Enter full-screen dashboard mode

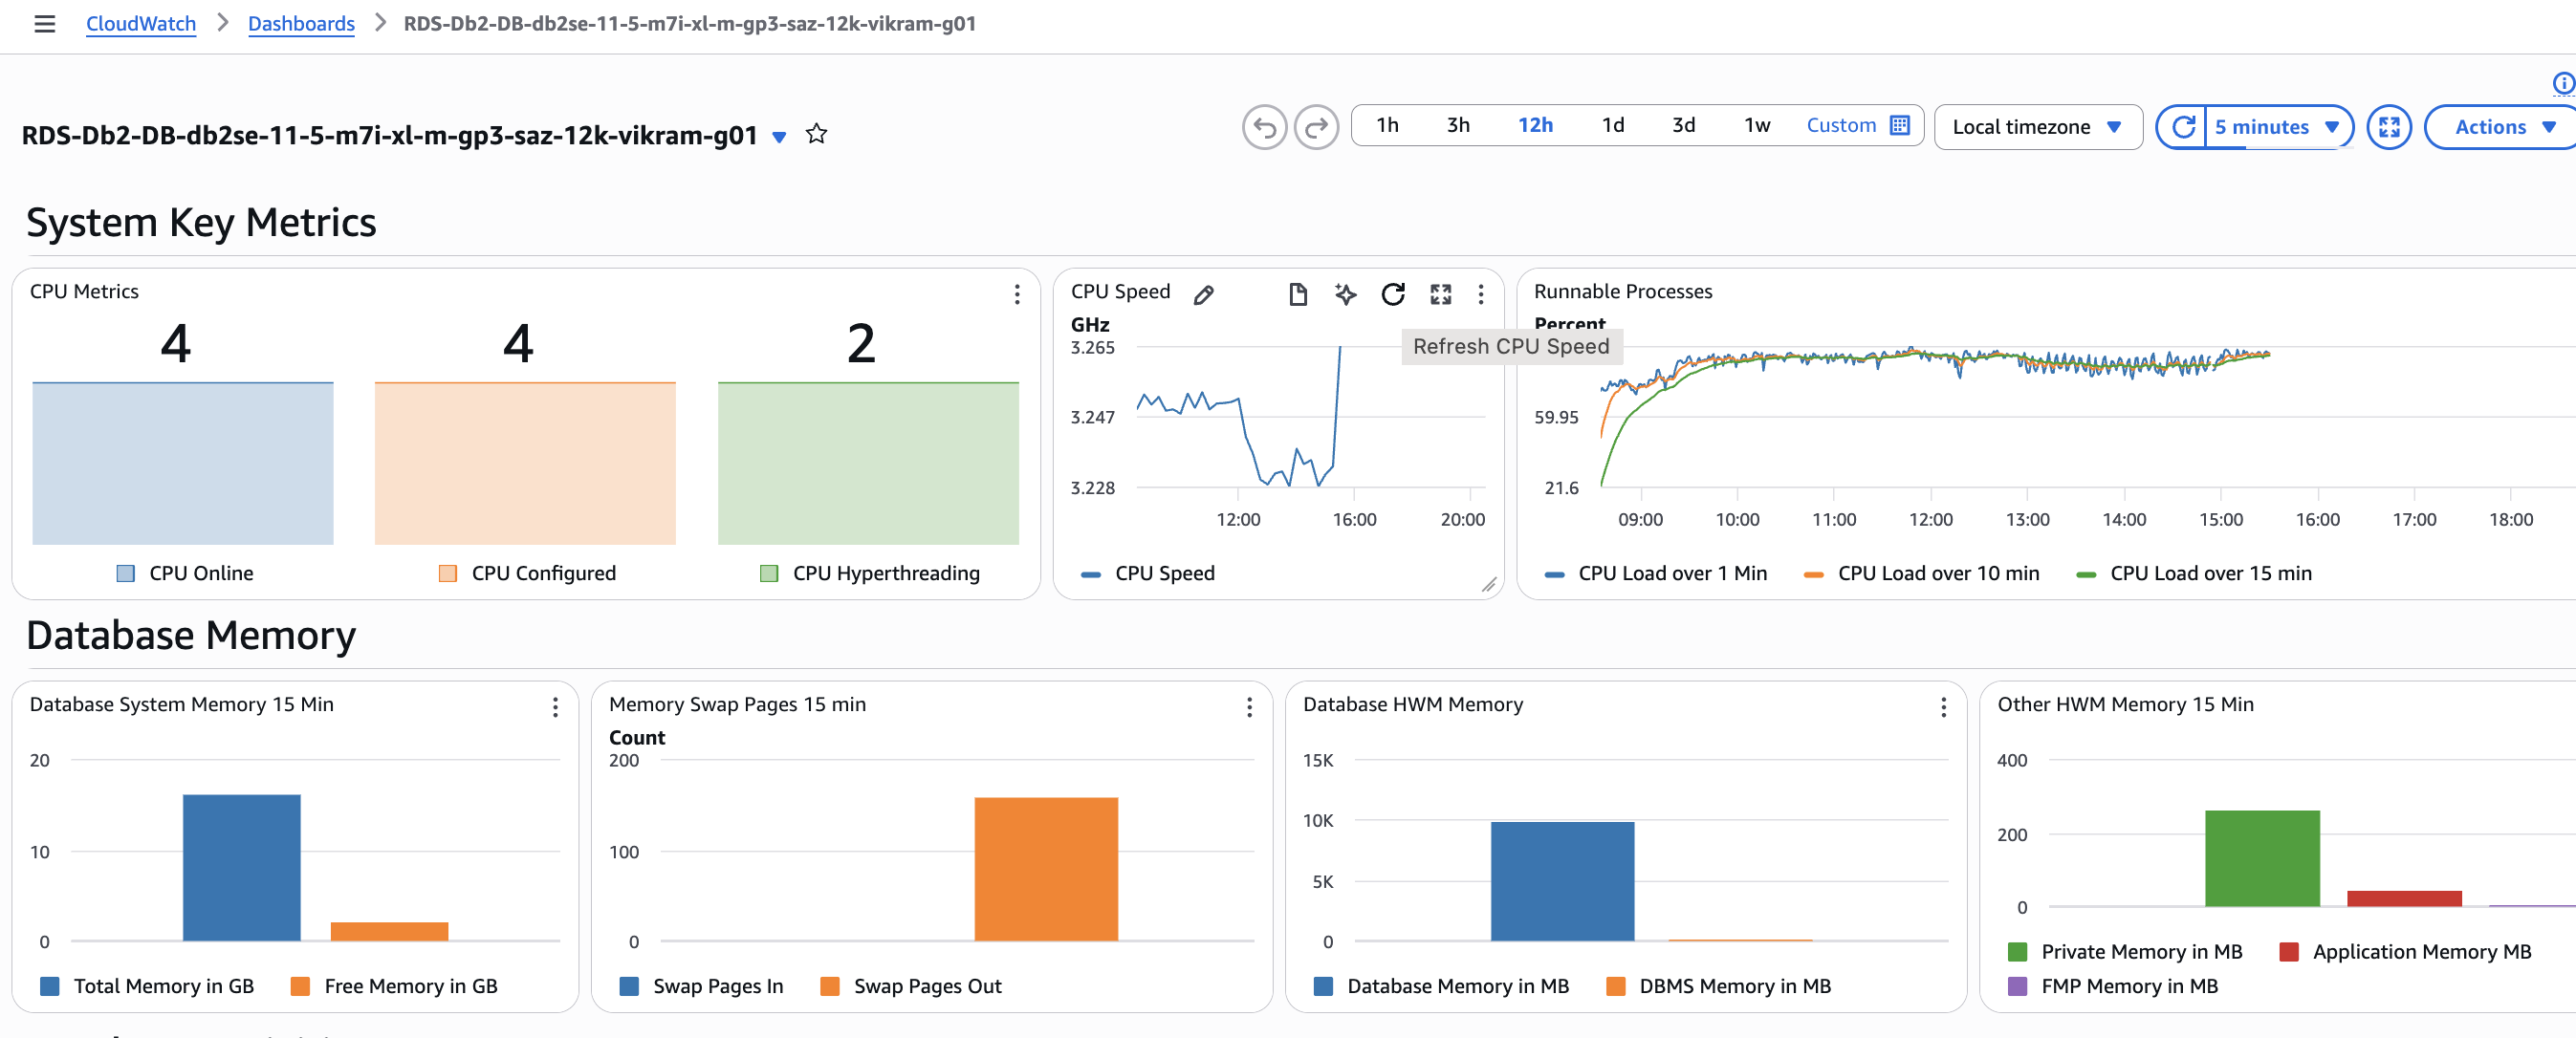[2389, 128]
